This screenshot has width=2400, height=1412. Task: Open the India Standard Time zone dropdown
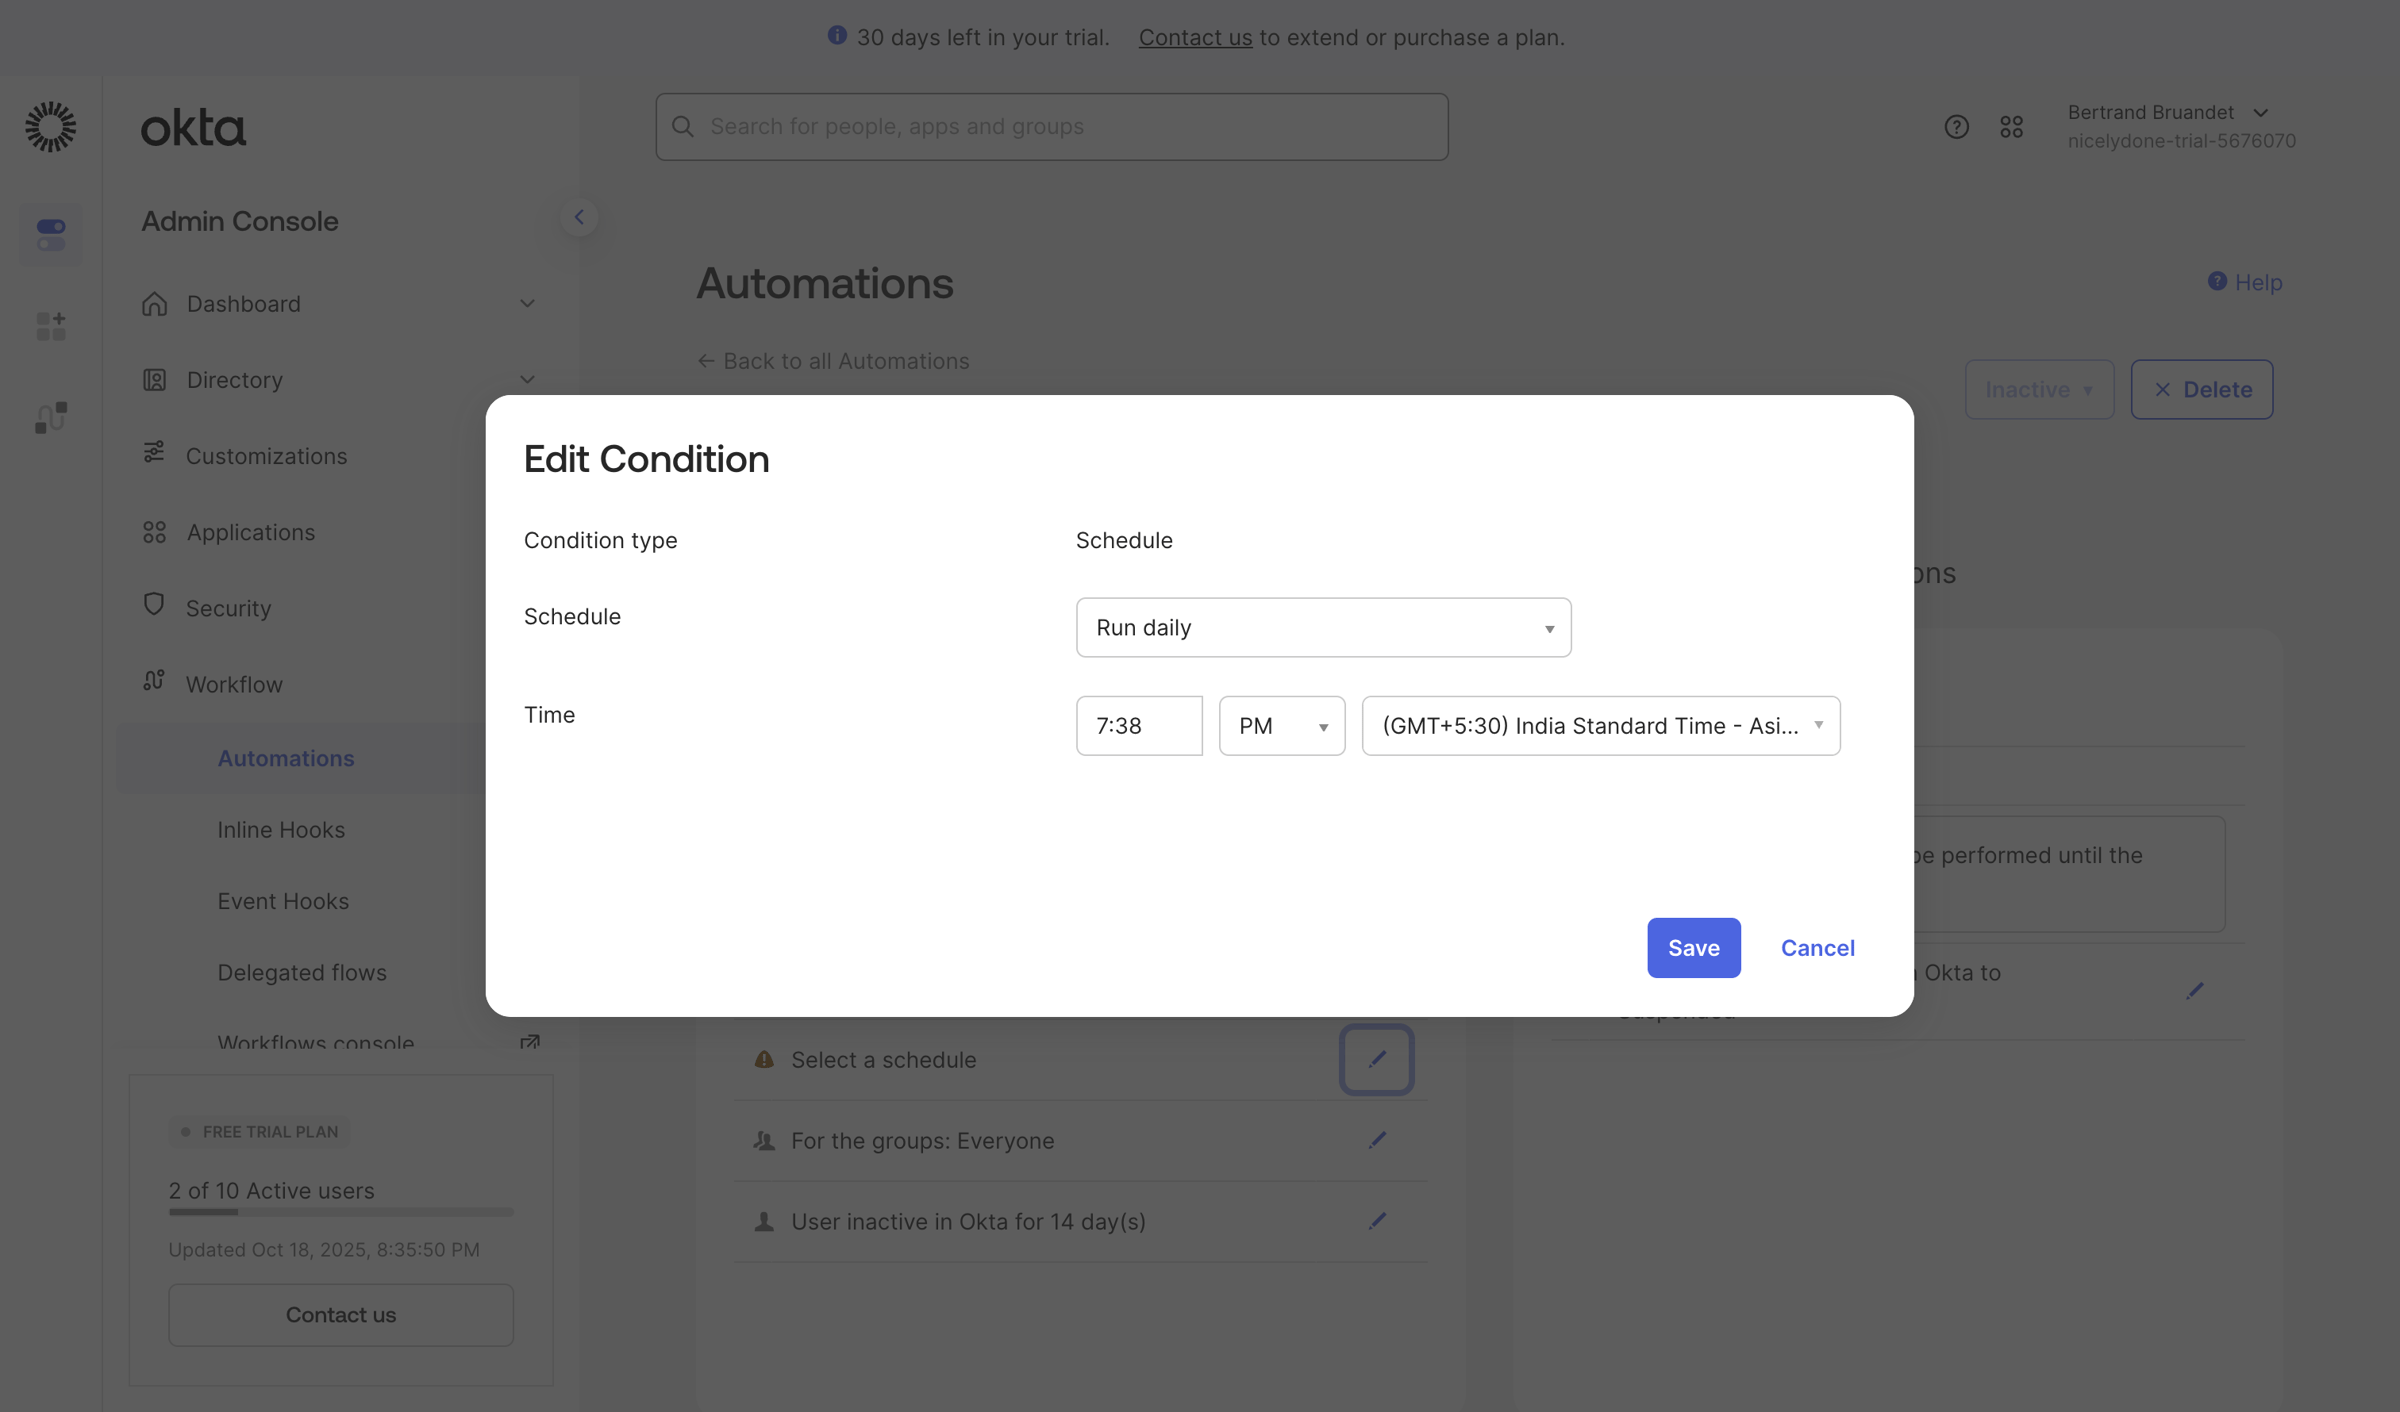coord(1601,726)
